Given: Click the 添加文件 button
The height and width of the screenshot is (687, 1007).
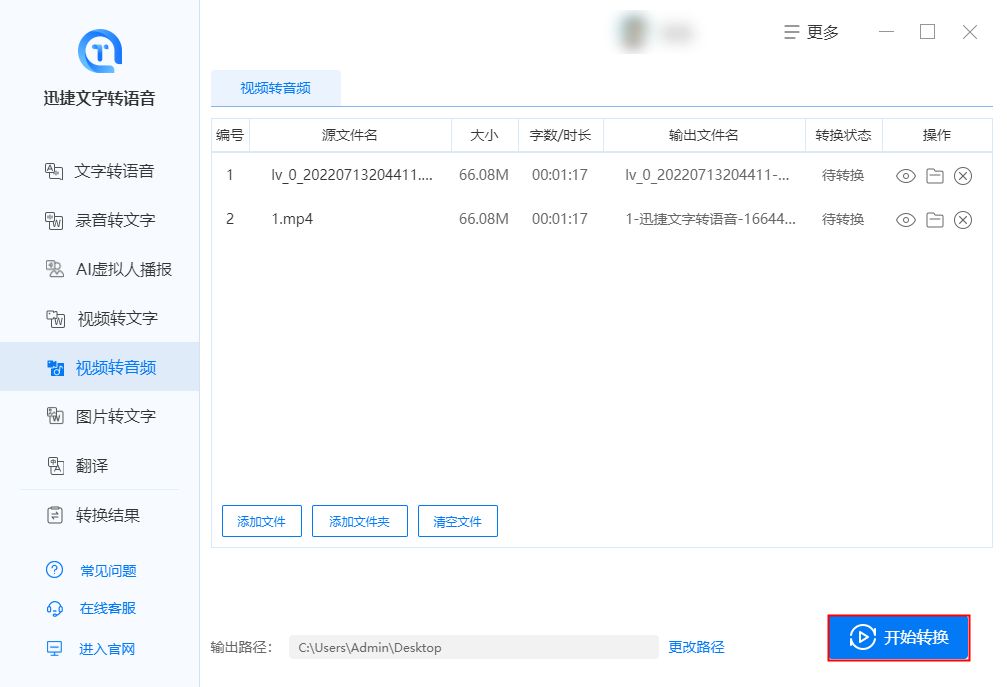Looking at the screenshot, I should [x=261, y=521].
